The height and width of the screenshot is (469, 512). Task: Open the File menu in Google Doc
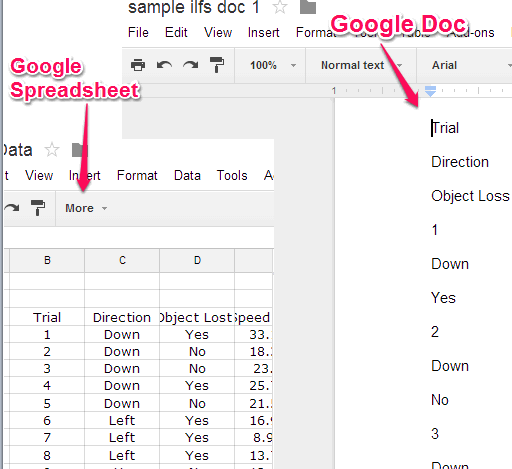[x=138, y=33]
